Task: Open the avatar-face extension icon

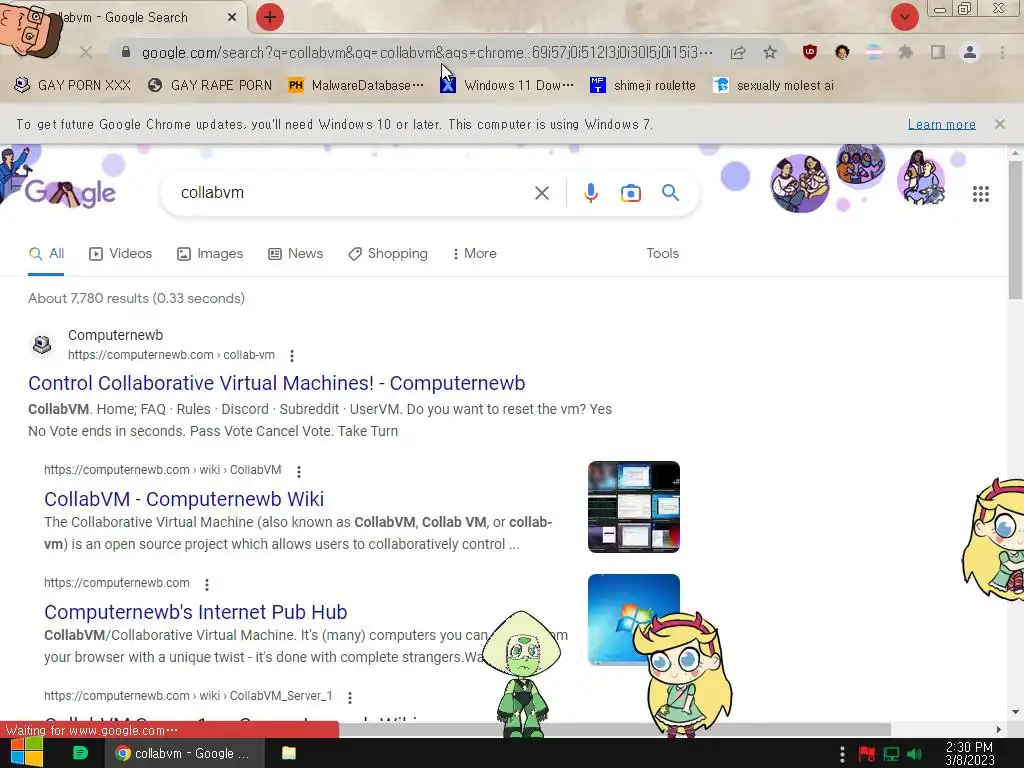Action: [842, 52]
